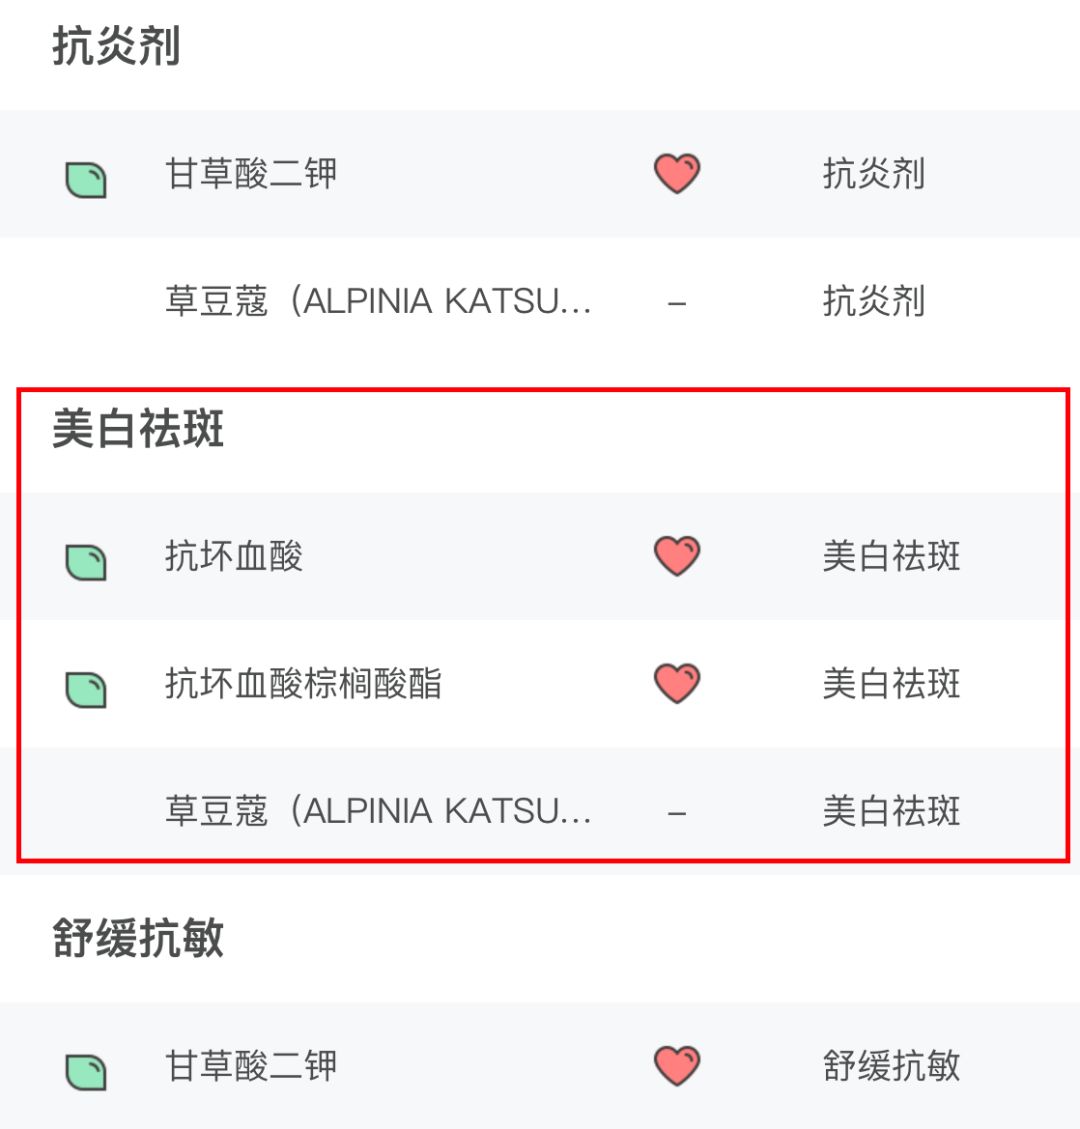This screenshot has width=1080, height=1129.
Task: Select 抗坏血酸棕榈酸酯 ingredient name
Action: pyautogui.click(x=303, y=684)
